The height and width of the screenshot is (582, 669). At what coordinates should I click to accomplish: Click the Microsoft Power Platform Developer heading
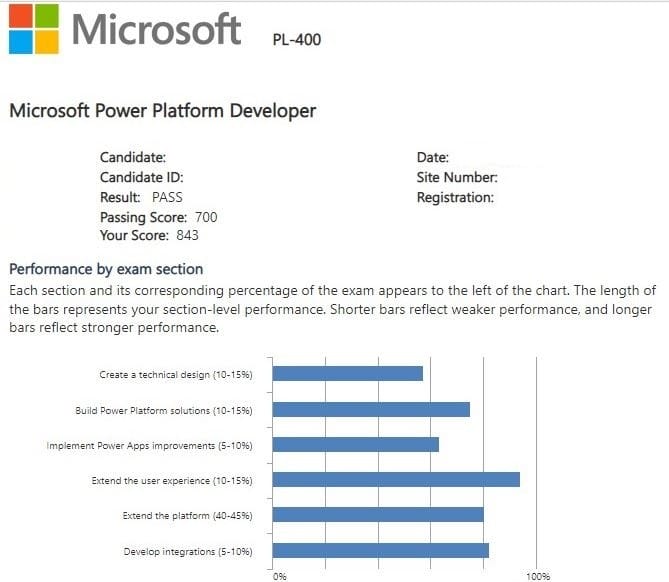coord(163,110)
